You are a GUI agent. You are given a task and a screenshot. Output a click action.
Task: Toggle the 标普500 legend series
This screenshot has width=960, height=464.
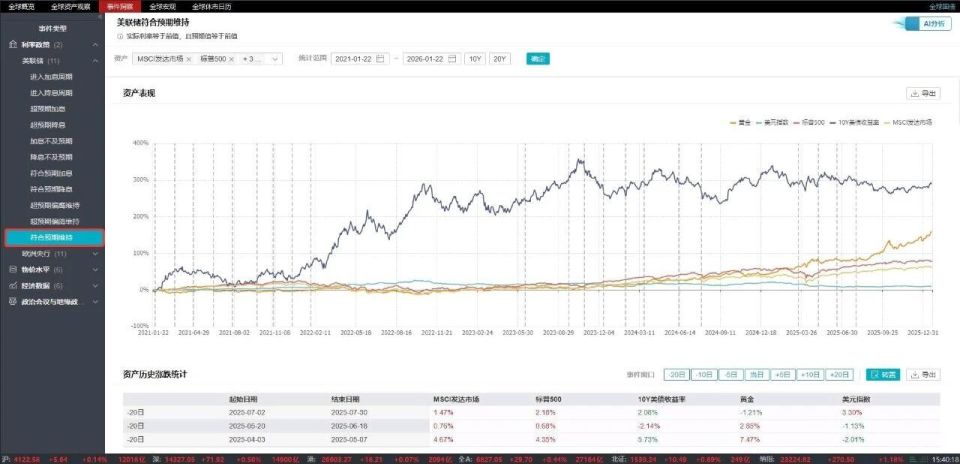[809, 122]
